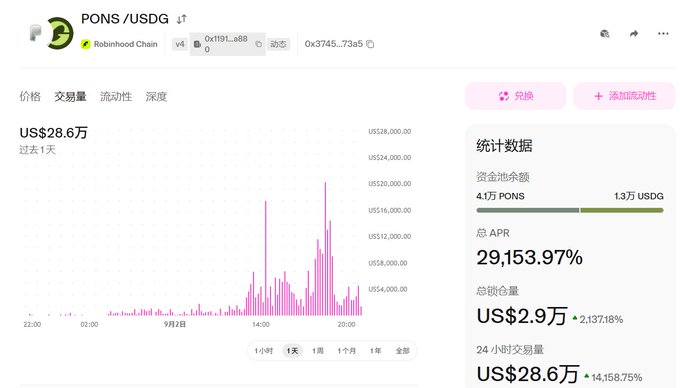Click the pool balance bar PONS segment
Screen dimensions: 680x388
pyautogui.click(x=527, y=210)
